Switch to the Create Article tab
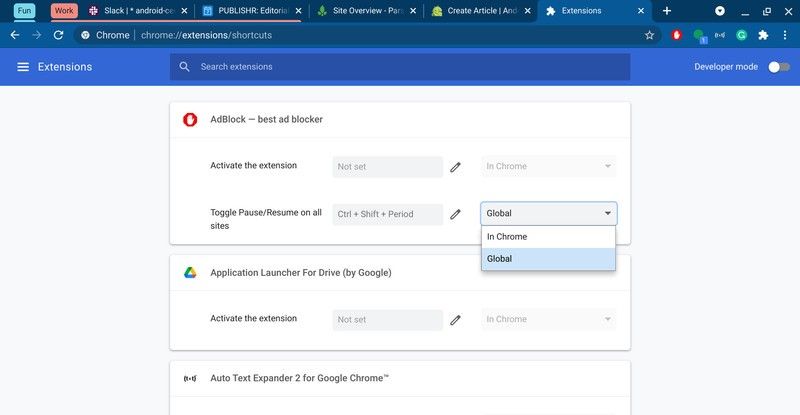Viewport: 800px width, 415px height. [x=480, y=11]
